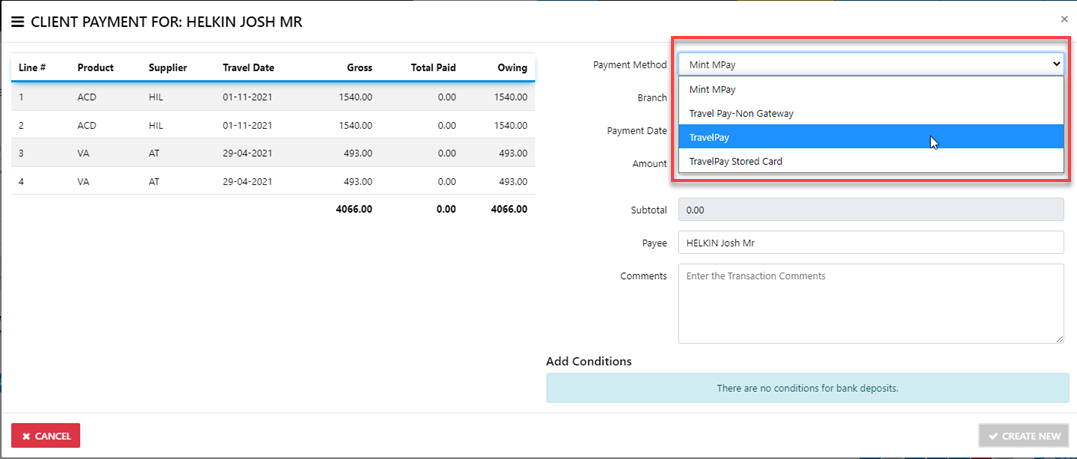Close the client payment dialog
This screenshot has width=1077, height=459.
point(1064,18)
